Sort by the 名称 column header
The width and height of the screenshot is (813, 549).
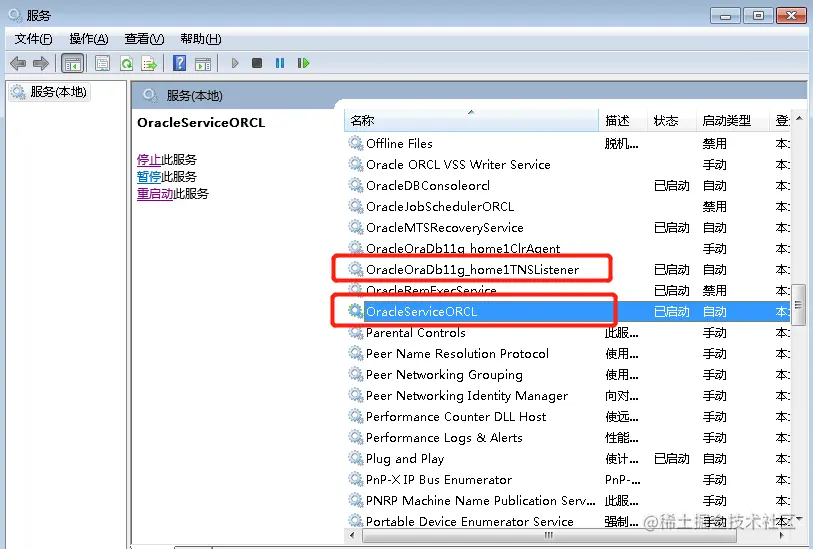point(471,120)
